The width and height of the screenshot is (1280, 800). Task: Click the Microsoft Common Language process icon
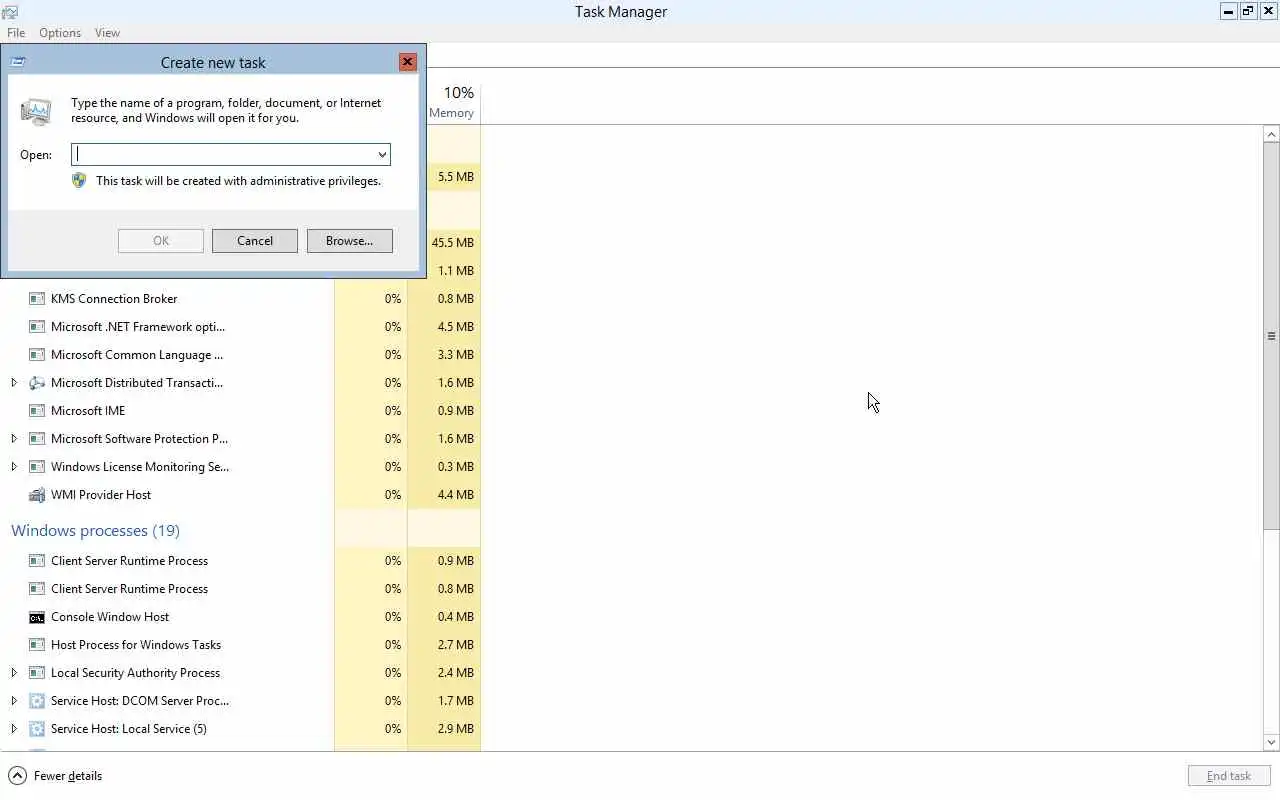(37, 355)
